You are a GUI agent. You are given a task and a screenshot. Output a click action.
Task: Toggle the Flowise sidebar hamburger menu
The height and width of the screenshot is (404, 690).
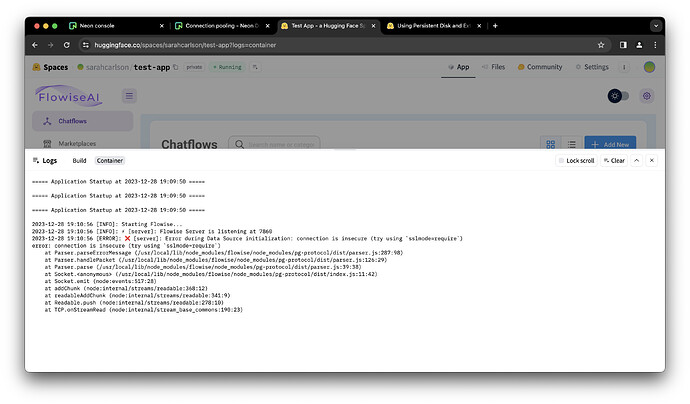(129, 95)
